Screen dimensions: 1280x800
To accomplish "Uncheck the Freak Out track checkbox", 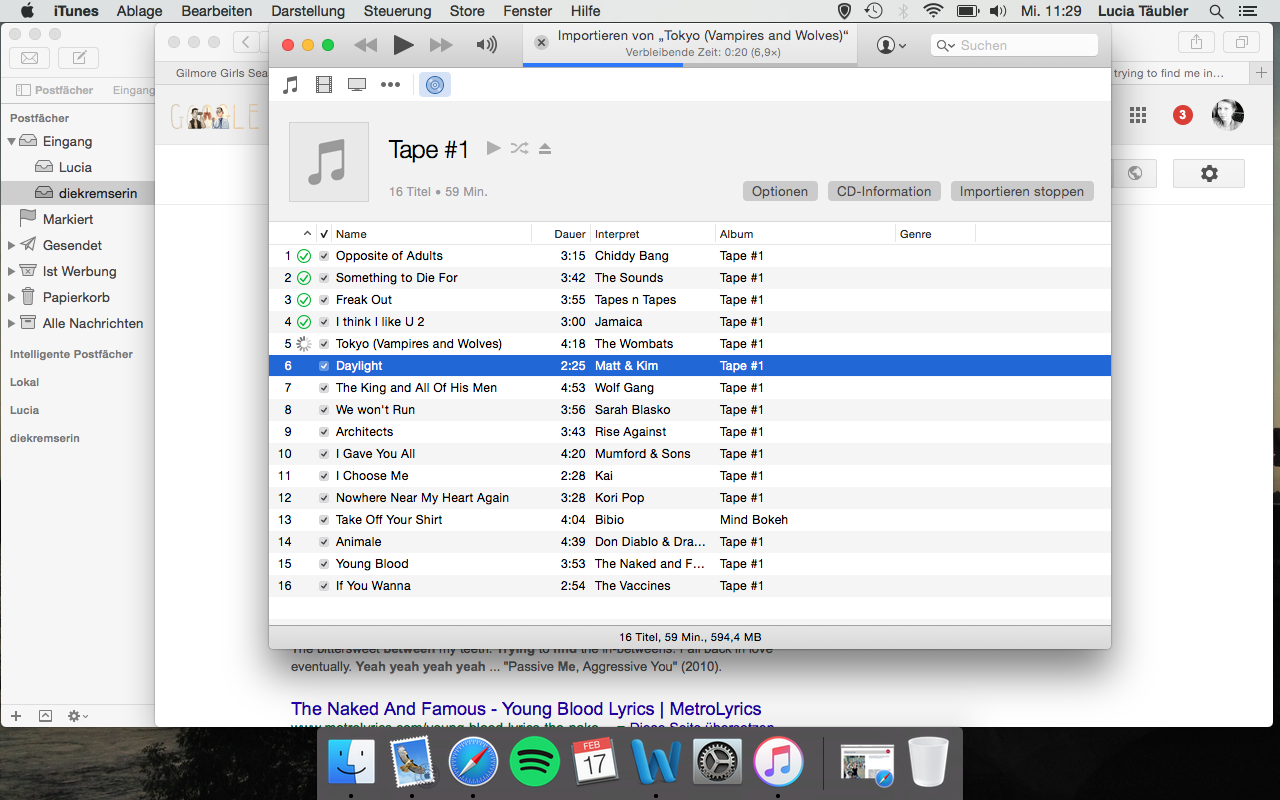I will click(x=324, y=300).
